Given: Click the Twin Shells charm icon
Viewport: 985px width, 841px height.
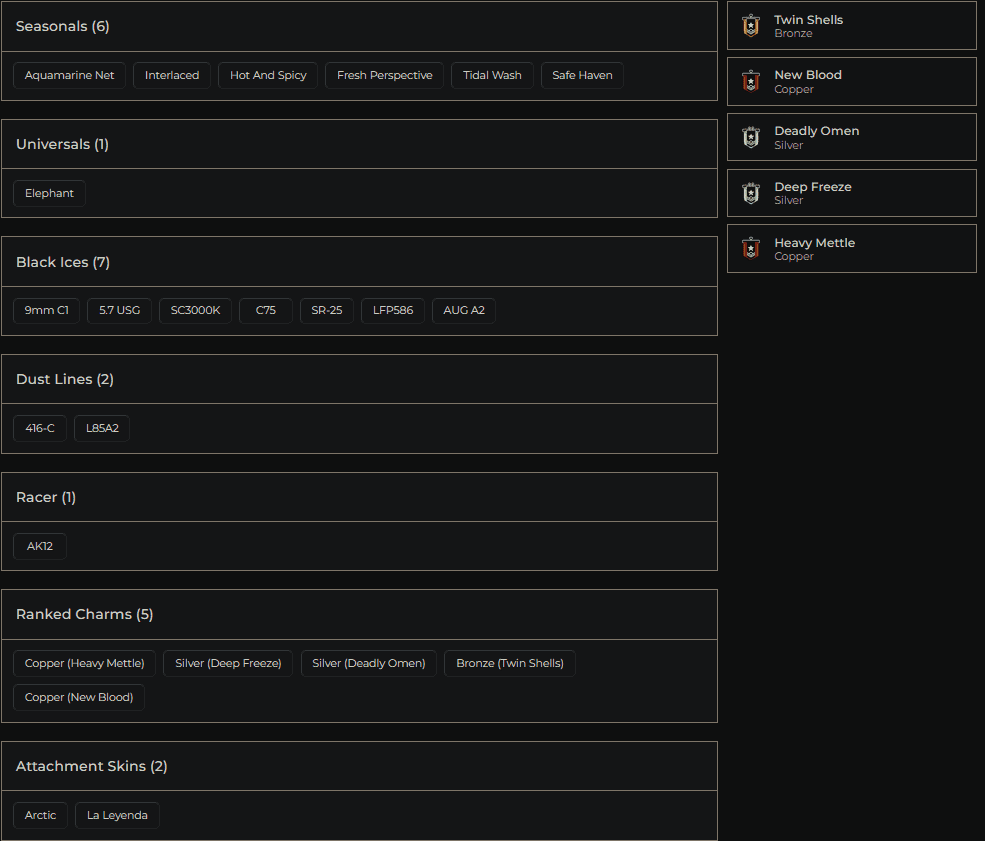Looking at the screenshot, I should tap(751, 25).
